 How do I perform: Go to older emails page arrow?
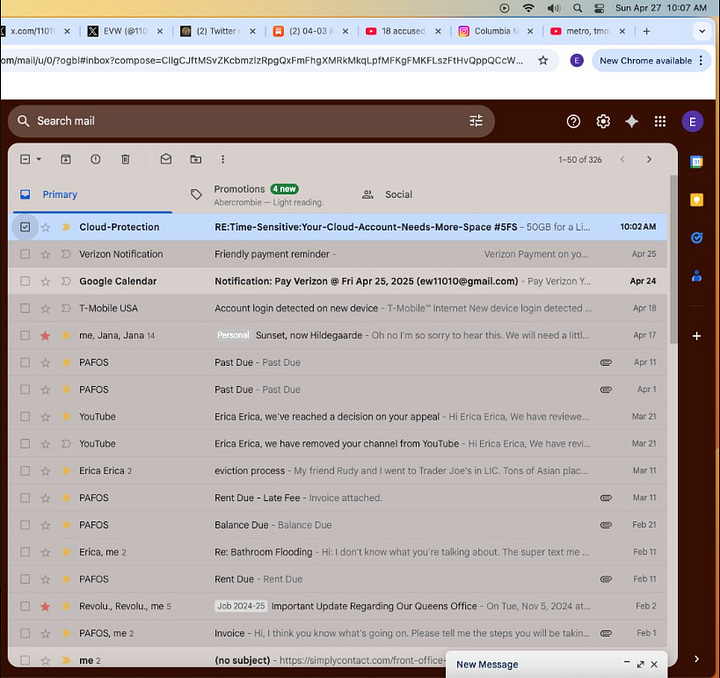click(x=649, y=159)
